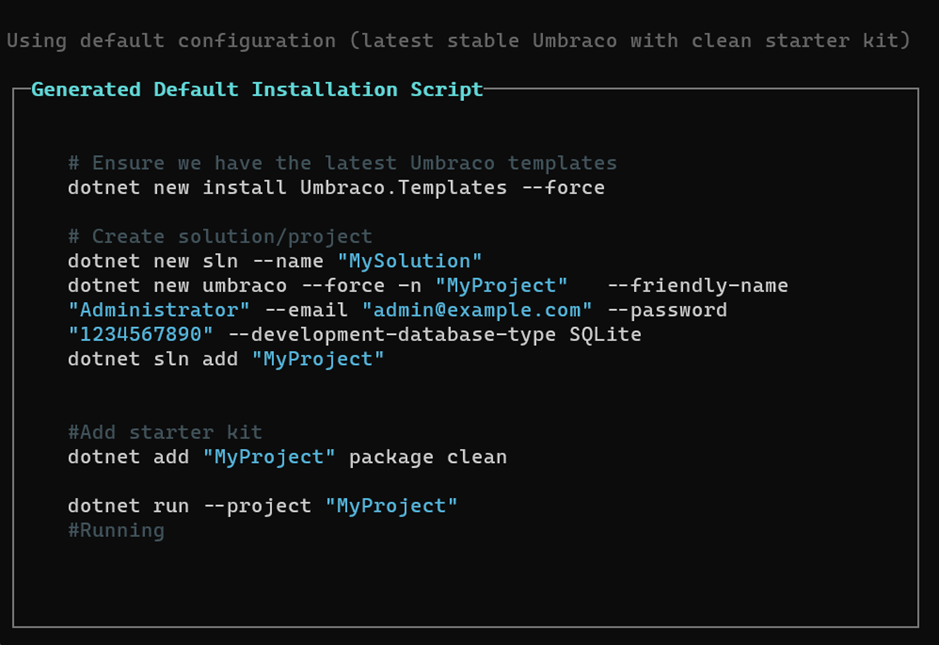This screenshot has height=645, width=939.
Task: Click the admin@example.com email value
Action: tap(477, 310)
